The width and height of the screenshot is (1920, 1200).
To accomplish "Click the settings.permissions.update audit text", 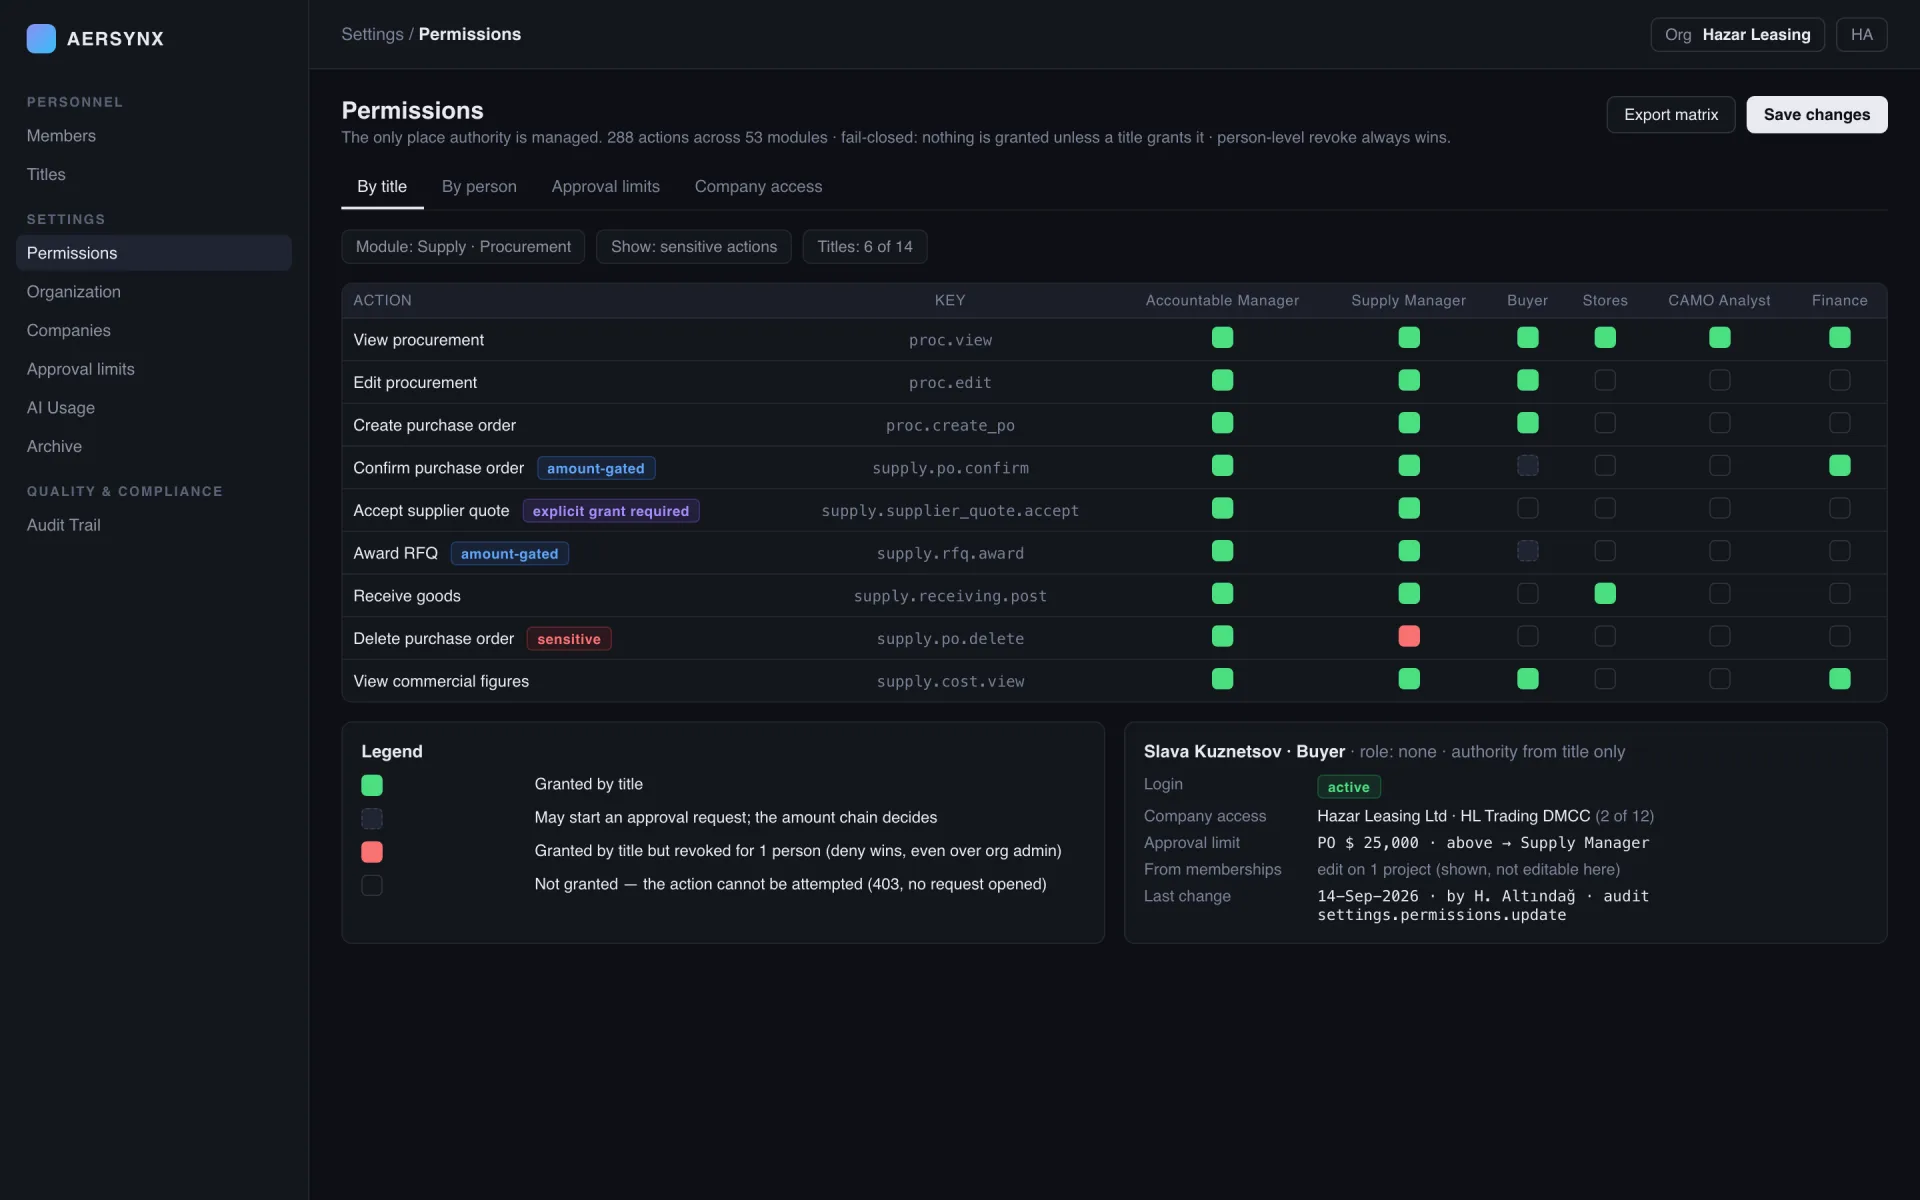I will [x=1441, y=915].
